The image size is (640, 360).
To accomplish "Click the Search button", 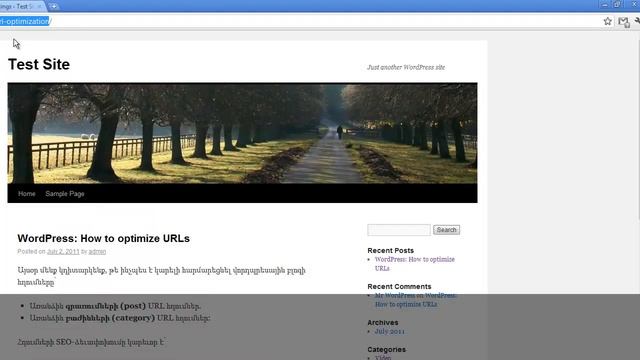I will click(x=446, y=230).
